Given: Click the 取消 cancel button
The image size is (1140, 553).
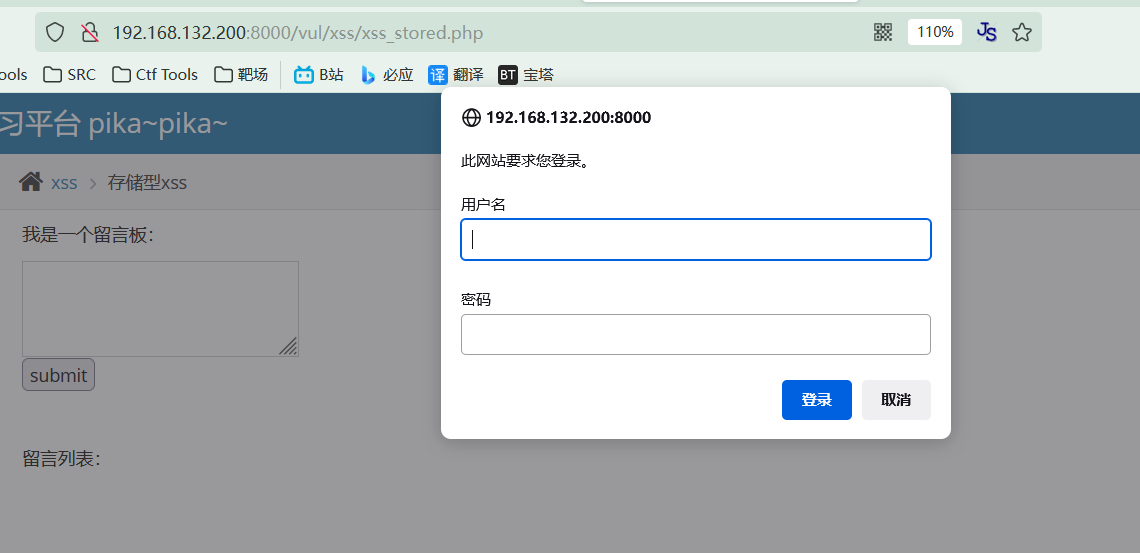Looking at the screenshot, I should coord(895,400).
